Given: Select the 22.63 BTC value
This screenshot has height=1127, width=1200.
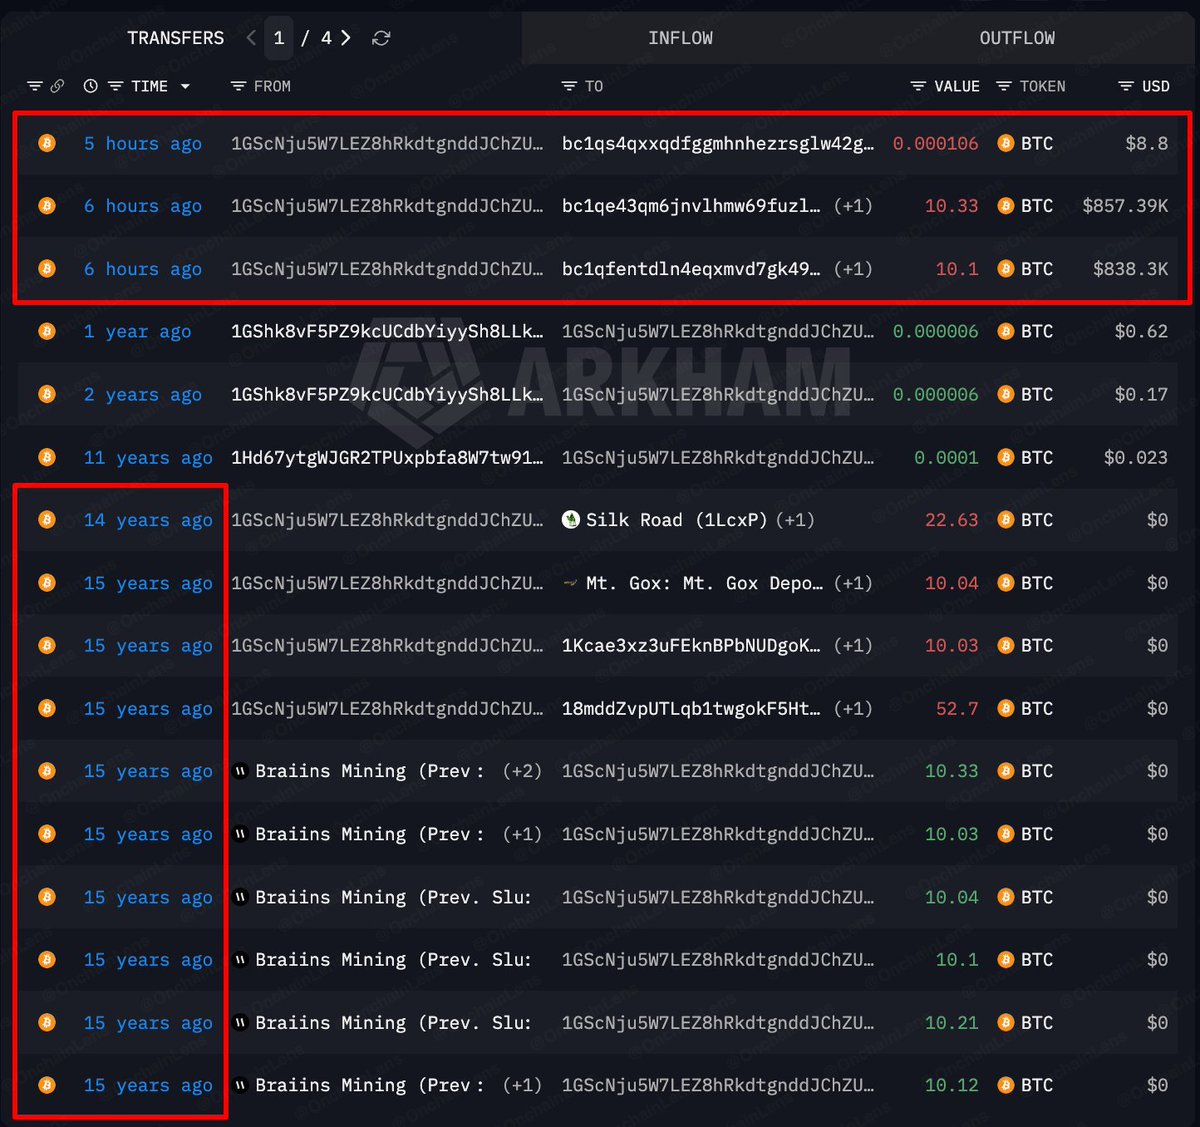Looking at the screenshot, I should coord(951,520).
